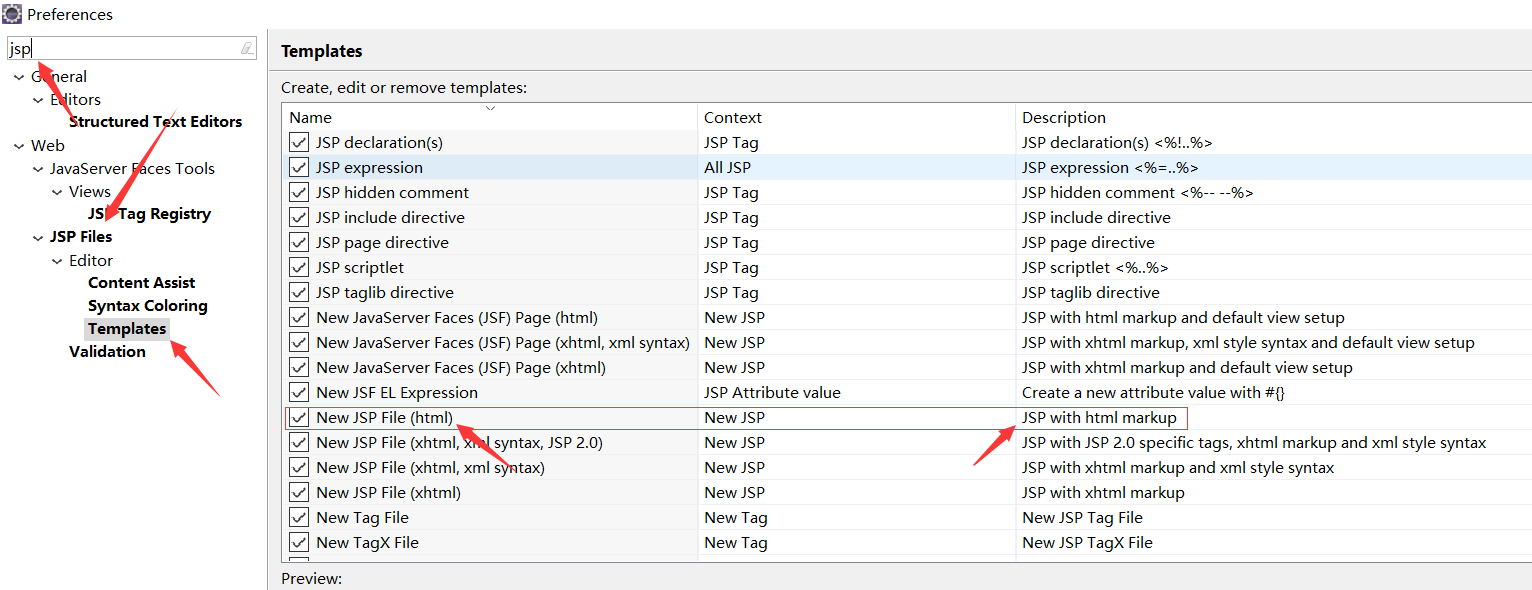This screenshot has width=1532, height=590.
Task: Sort templates by Context column header
Action: click(x=856, y=117)
